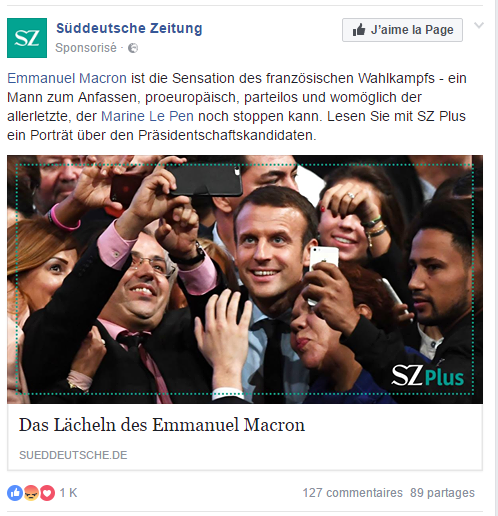The height and width of the screenshot is (516, 498).
Task: Open the Macron selfie crowd article image
Action: click(245, 279)
